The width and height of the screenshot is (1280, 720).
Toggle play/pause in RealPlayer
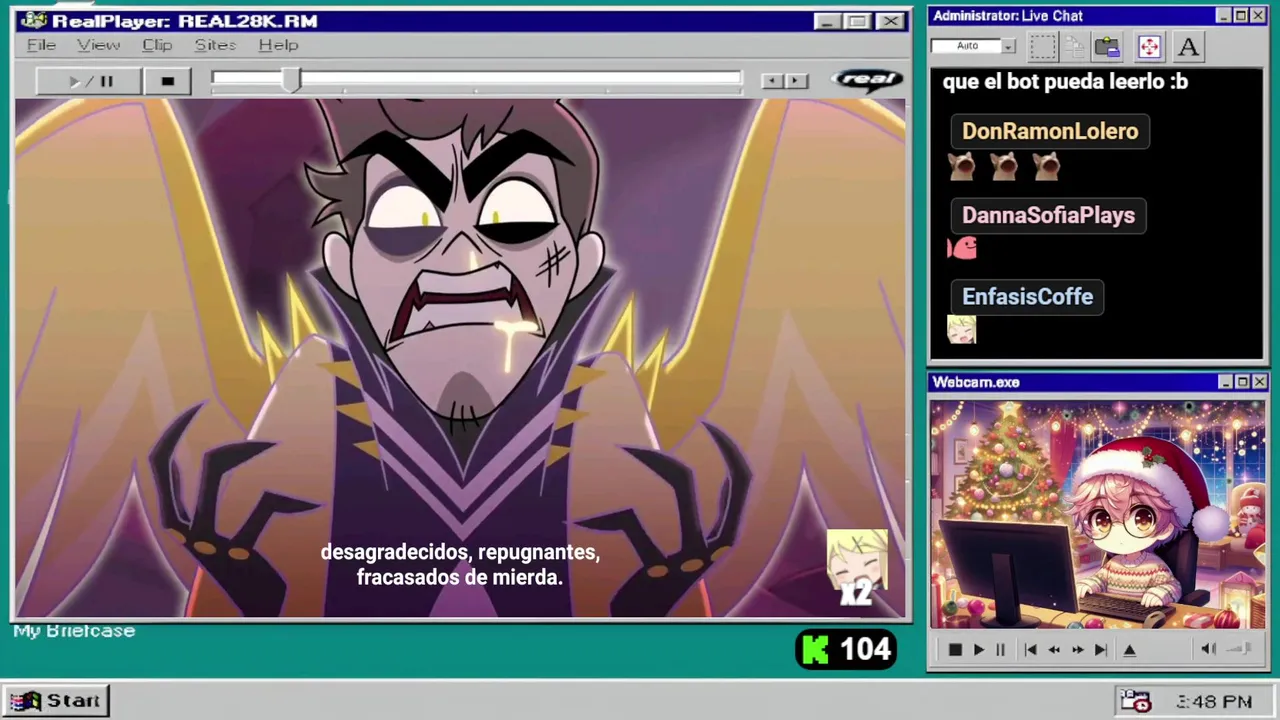tap(89, 81)
